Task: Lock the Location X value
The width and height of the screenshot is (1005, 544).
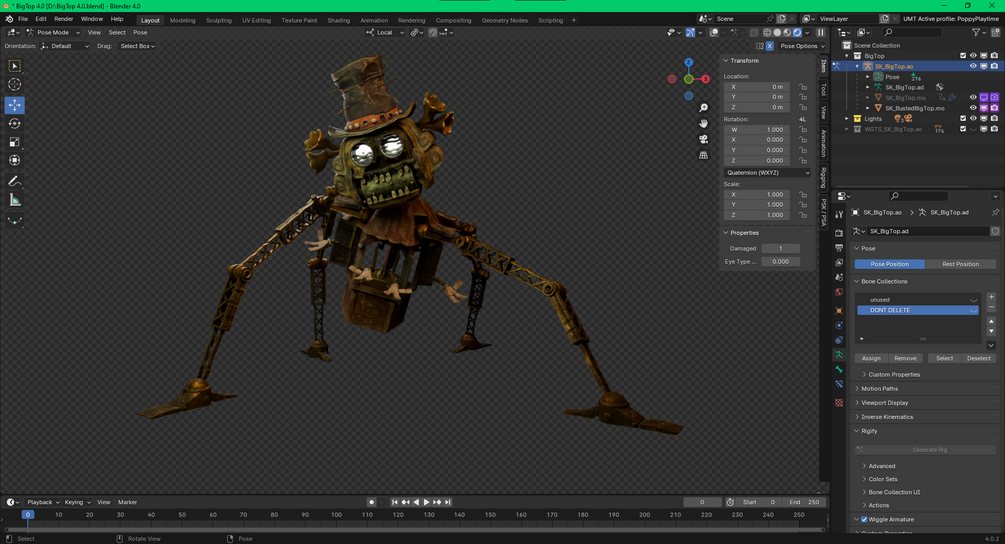Action: click(x=803, y=87)
